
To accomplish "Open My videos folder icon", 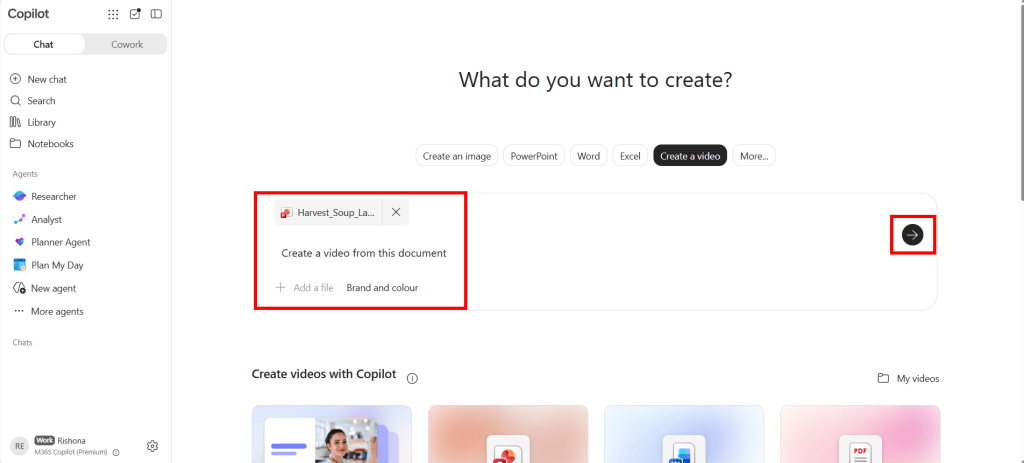I will pyautogui.click(x=883, y=378).
